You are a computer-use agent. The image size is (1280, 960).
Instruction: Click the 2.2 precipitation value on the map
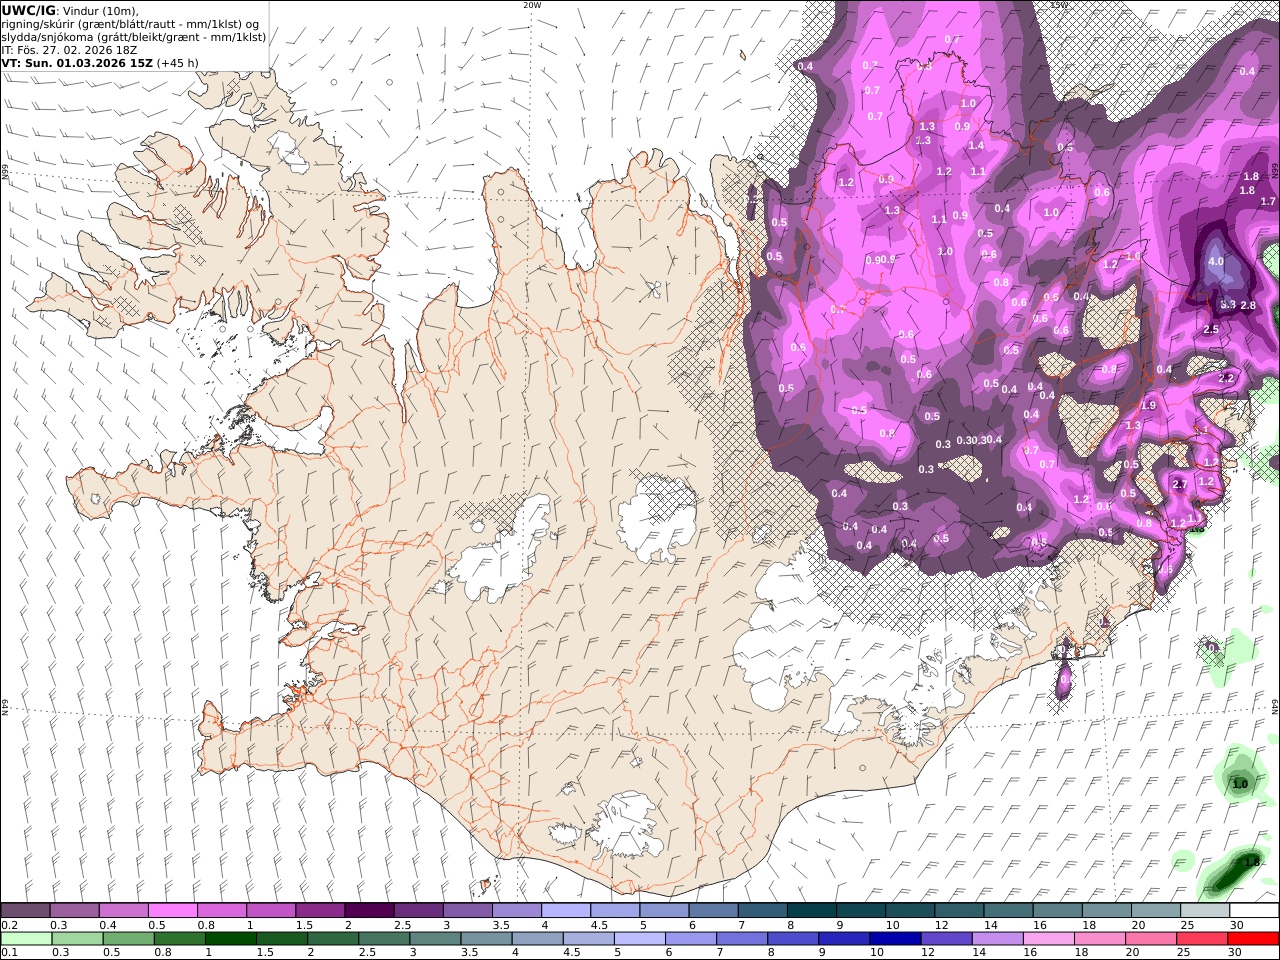click(1226, 378)
